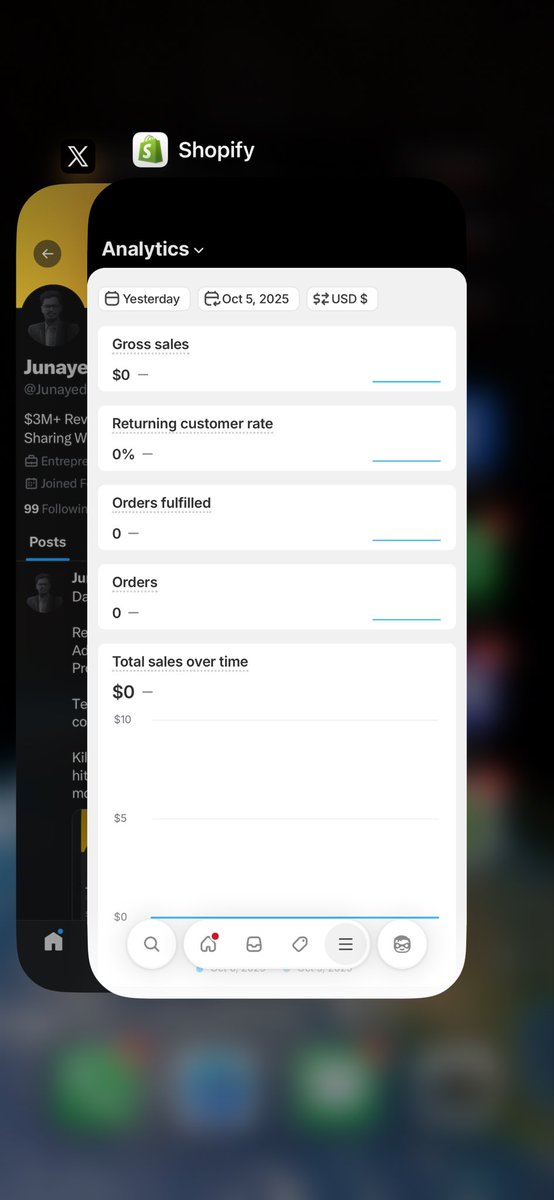Tap the Orders fulfilled sparkline

coord(406,540)
